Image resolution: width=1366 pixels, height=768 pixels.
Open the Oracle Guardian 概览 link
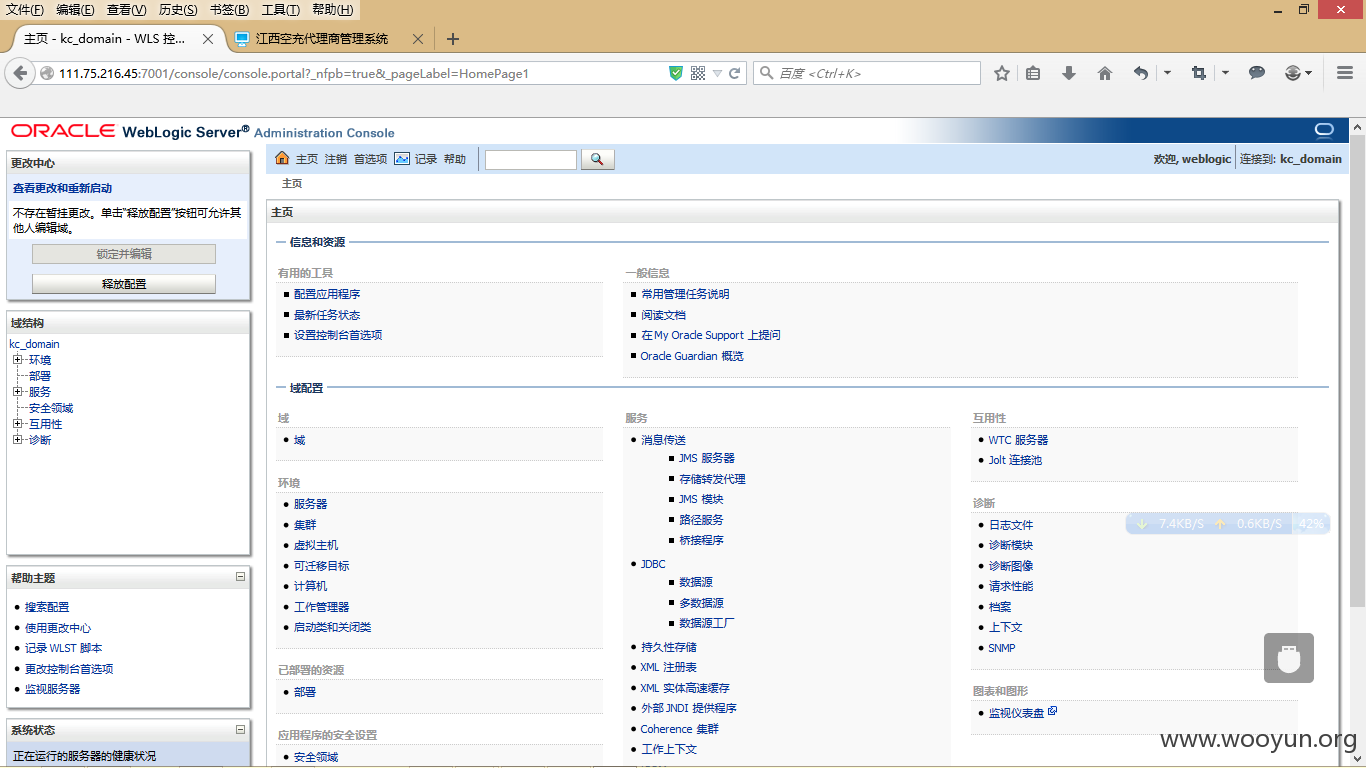pyautogui.click(x=692, y=356)
